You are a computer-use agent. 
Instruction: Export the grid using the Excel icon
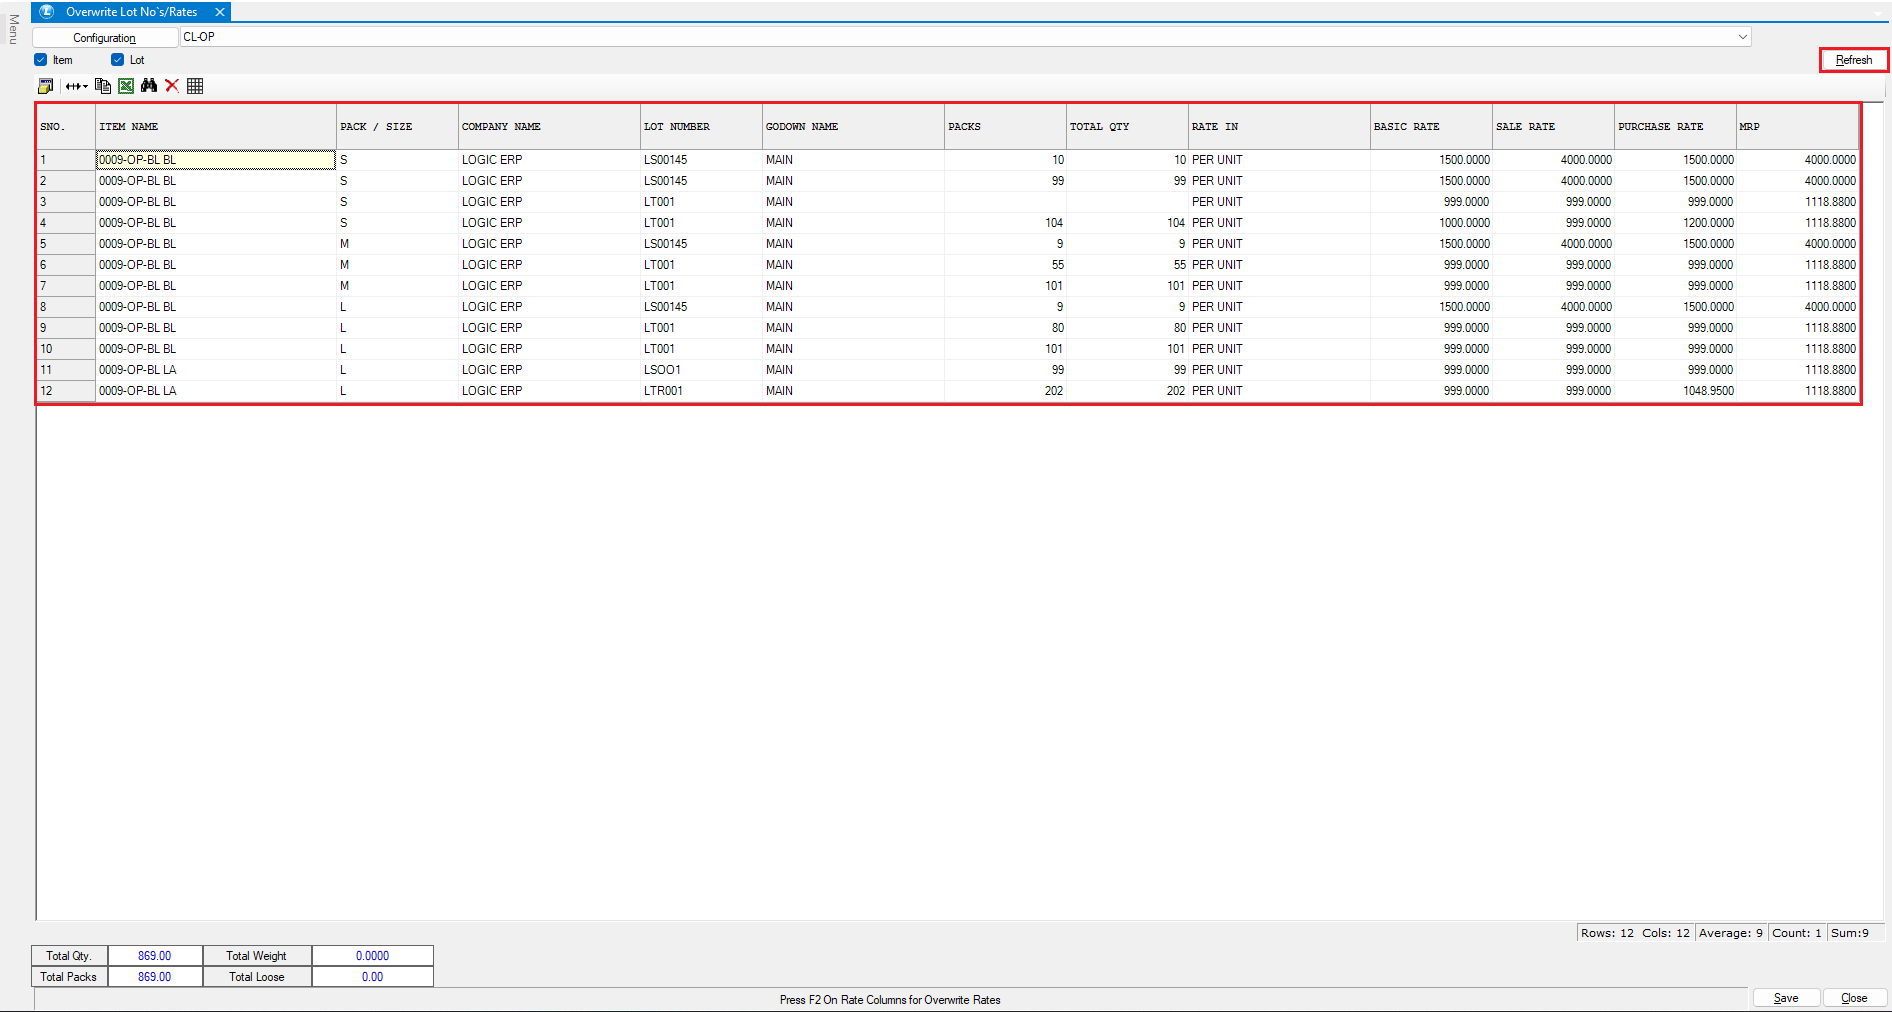tap(126, 86)
